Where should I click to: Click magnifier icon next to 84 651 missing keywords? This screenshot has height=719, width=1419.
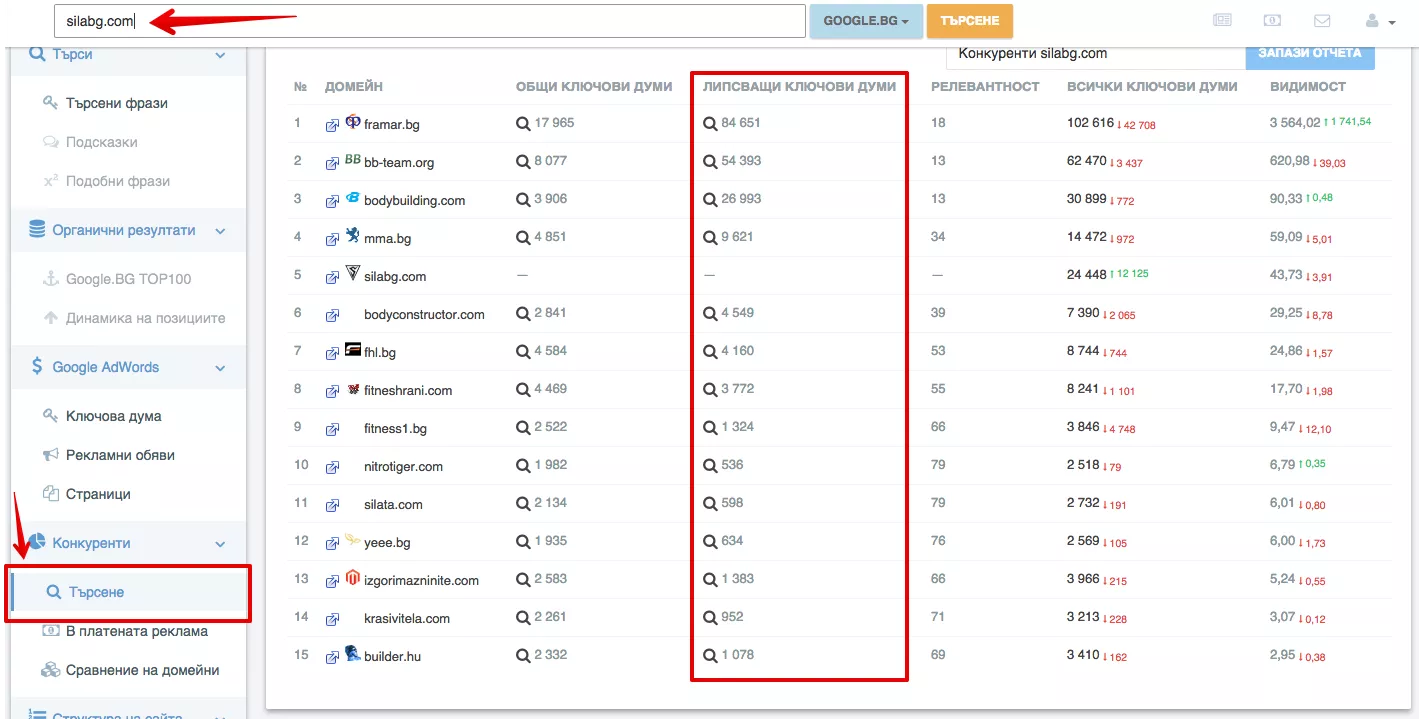(710, 123)
